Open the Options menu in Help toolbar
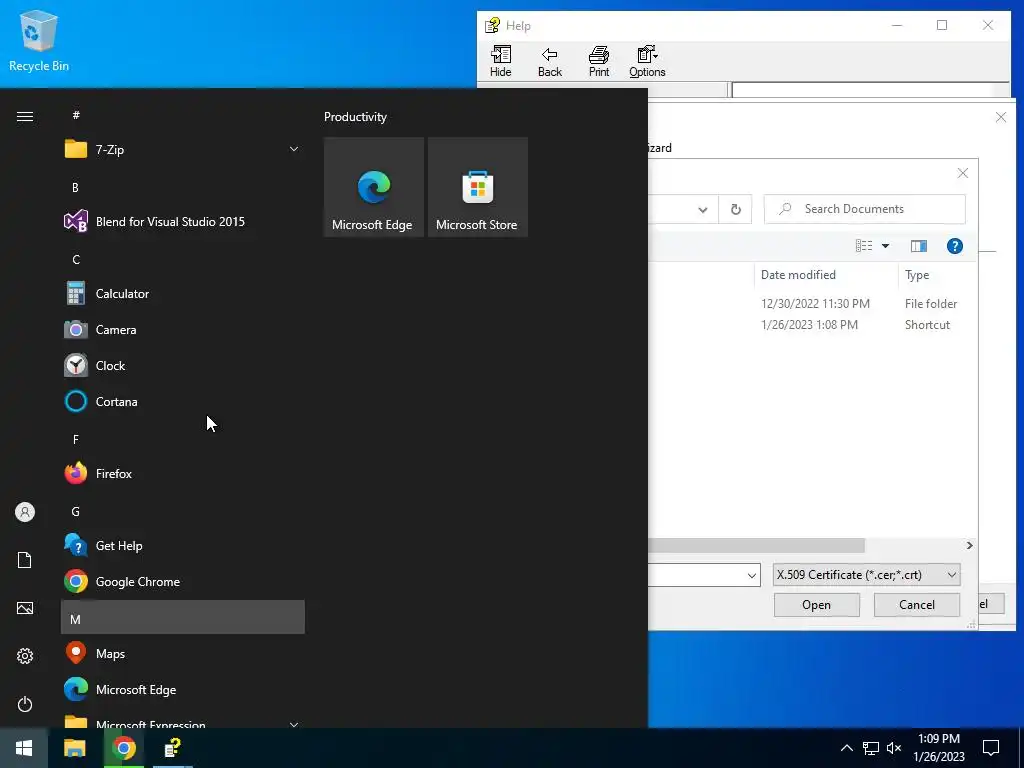This screenshot has height=768, width=1024. pos(647,61)
